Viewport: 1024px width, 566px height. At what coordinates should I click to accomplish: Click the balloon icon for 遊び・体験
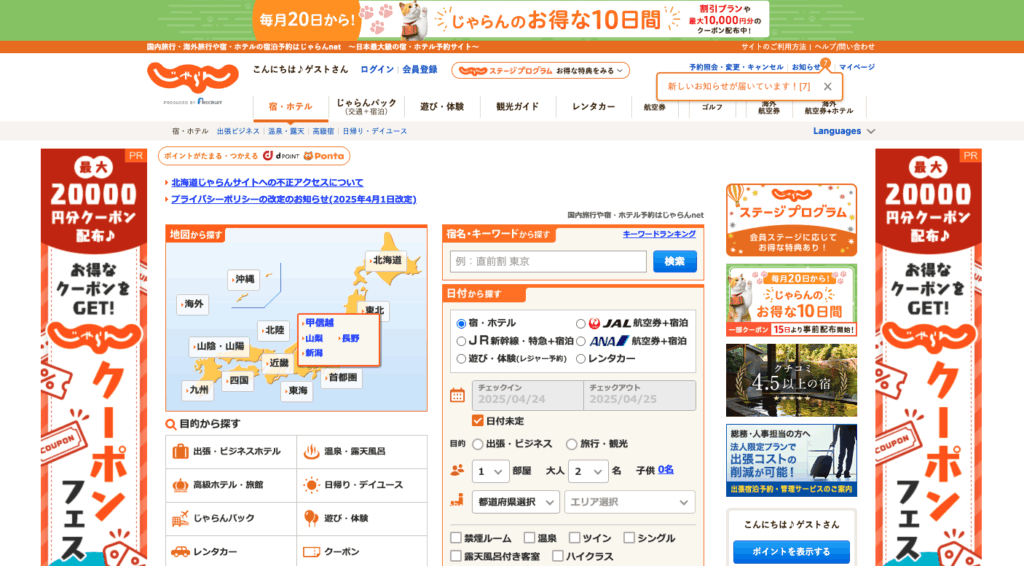tap(312, 518)
